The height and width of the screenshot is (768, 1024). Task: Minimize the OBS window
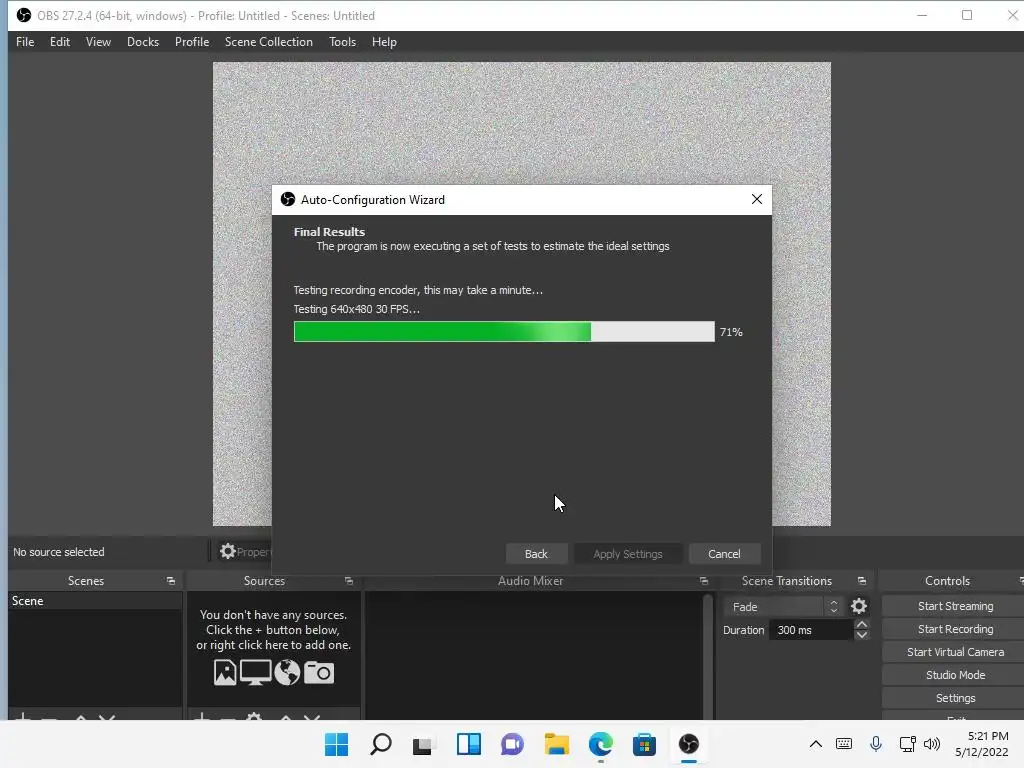[x=922, y=15]
